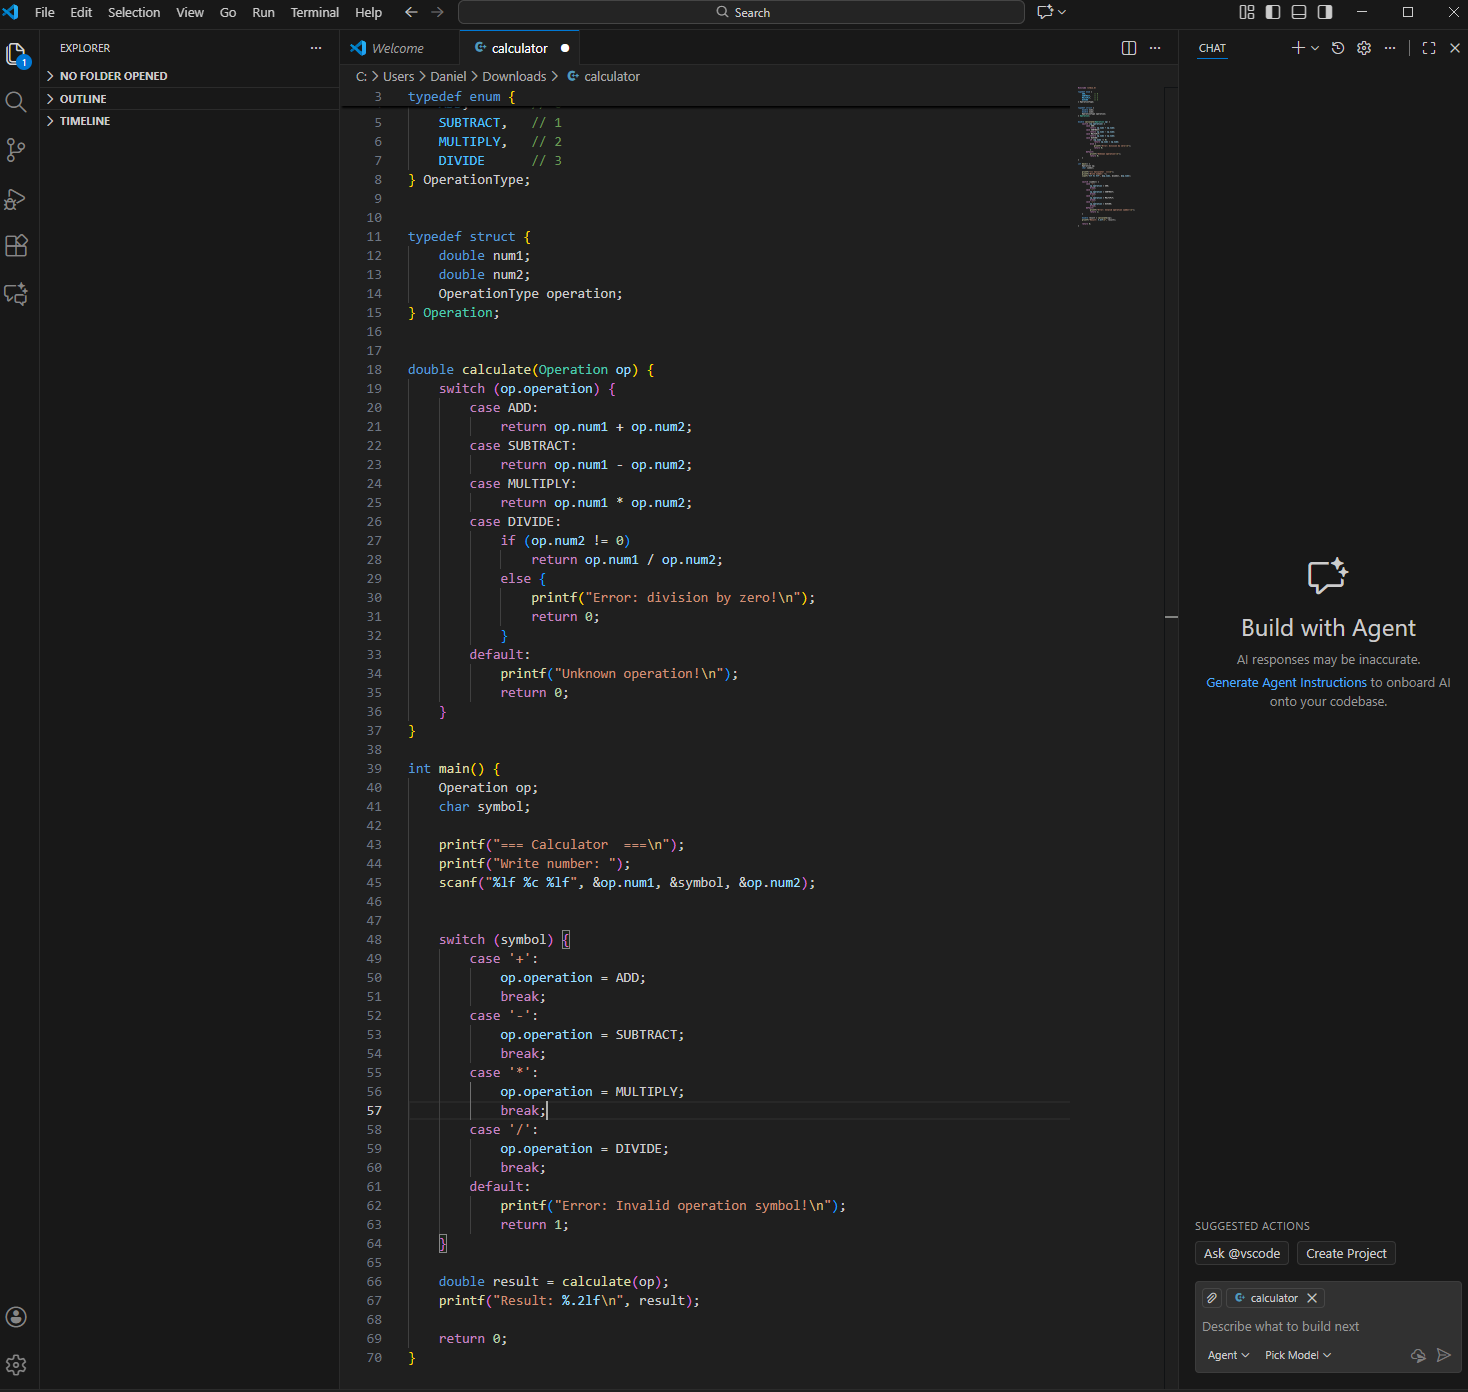
Task: Click the delegate to cloud agent icon
Action: (1418, 1355)
